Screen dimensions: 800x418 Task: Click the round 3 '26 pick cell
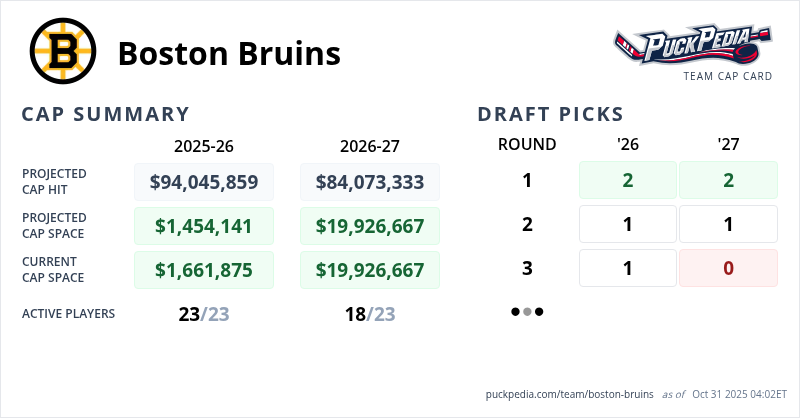628,268
